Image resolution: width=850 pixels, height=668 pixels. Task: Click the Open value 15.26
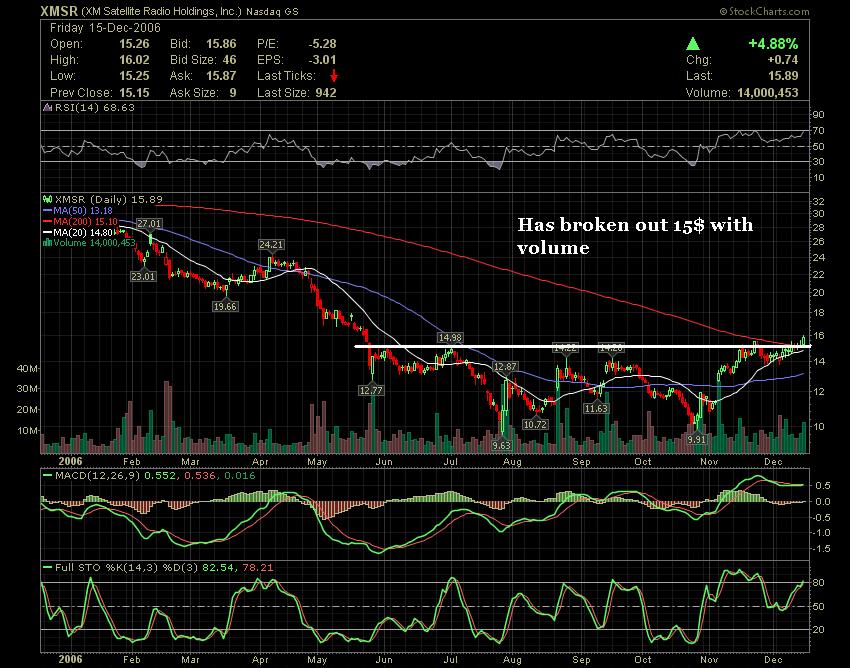[x=134, y=44]
